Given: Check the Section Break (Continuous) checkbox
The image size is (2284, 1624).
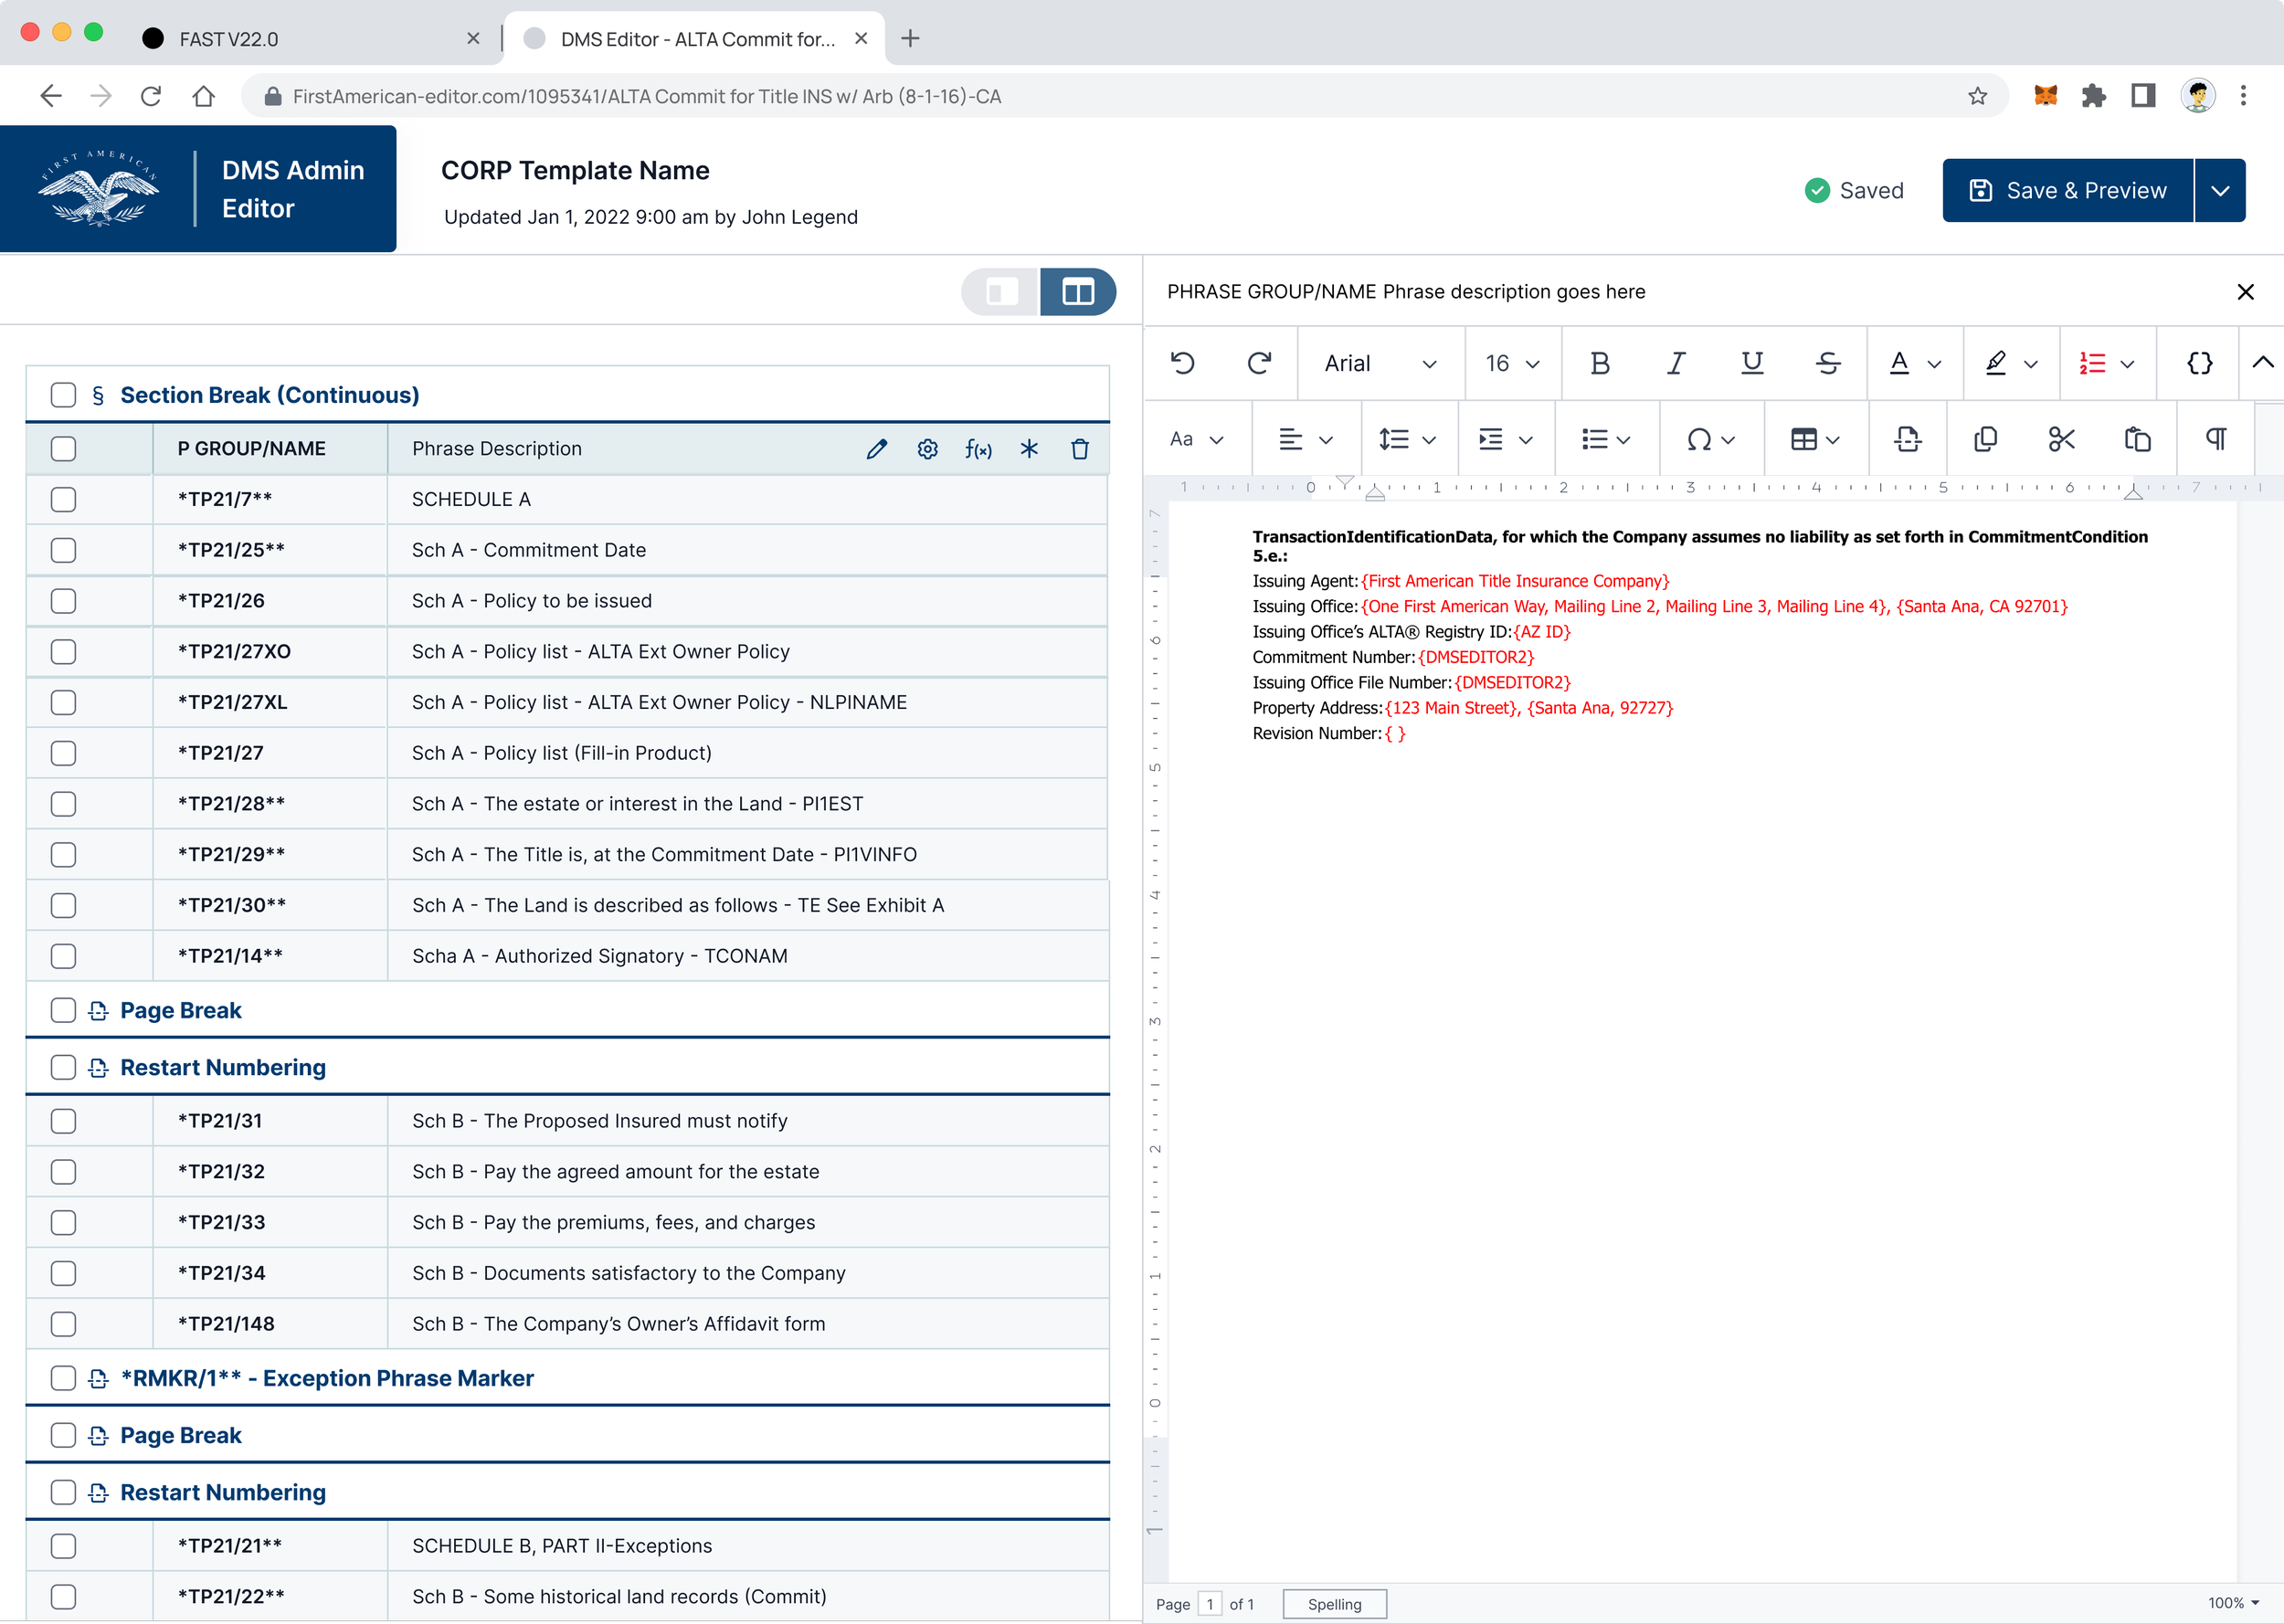Looking at the screenshot, I should (x=63, y=395).
